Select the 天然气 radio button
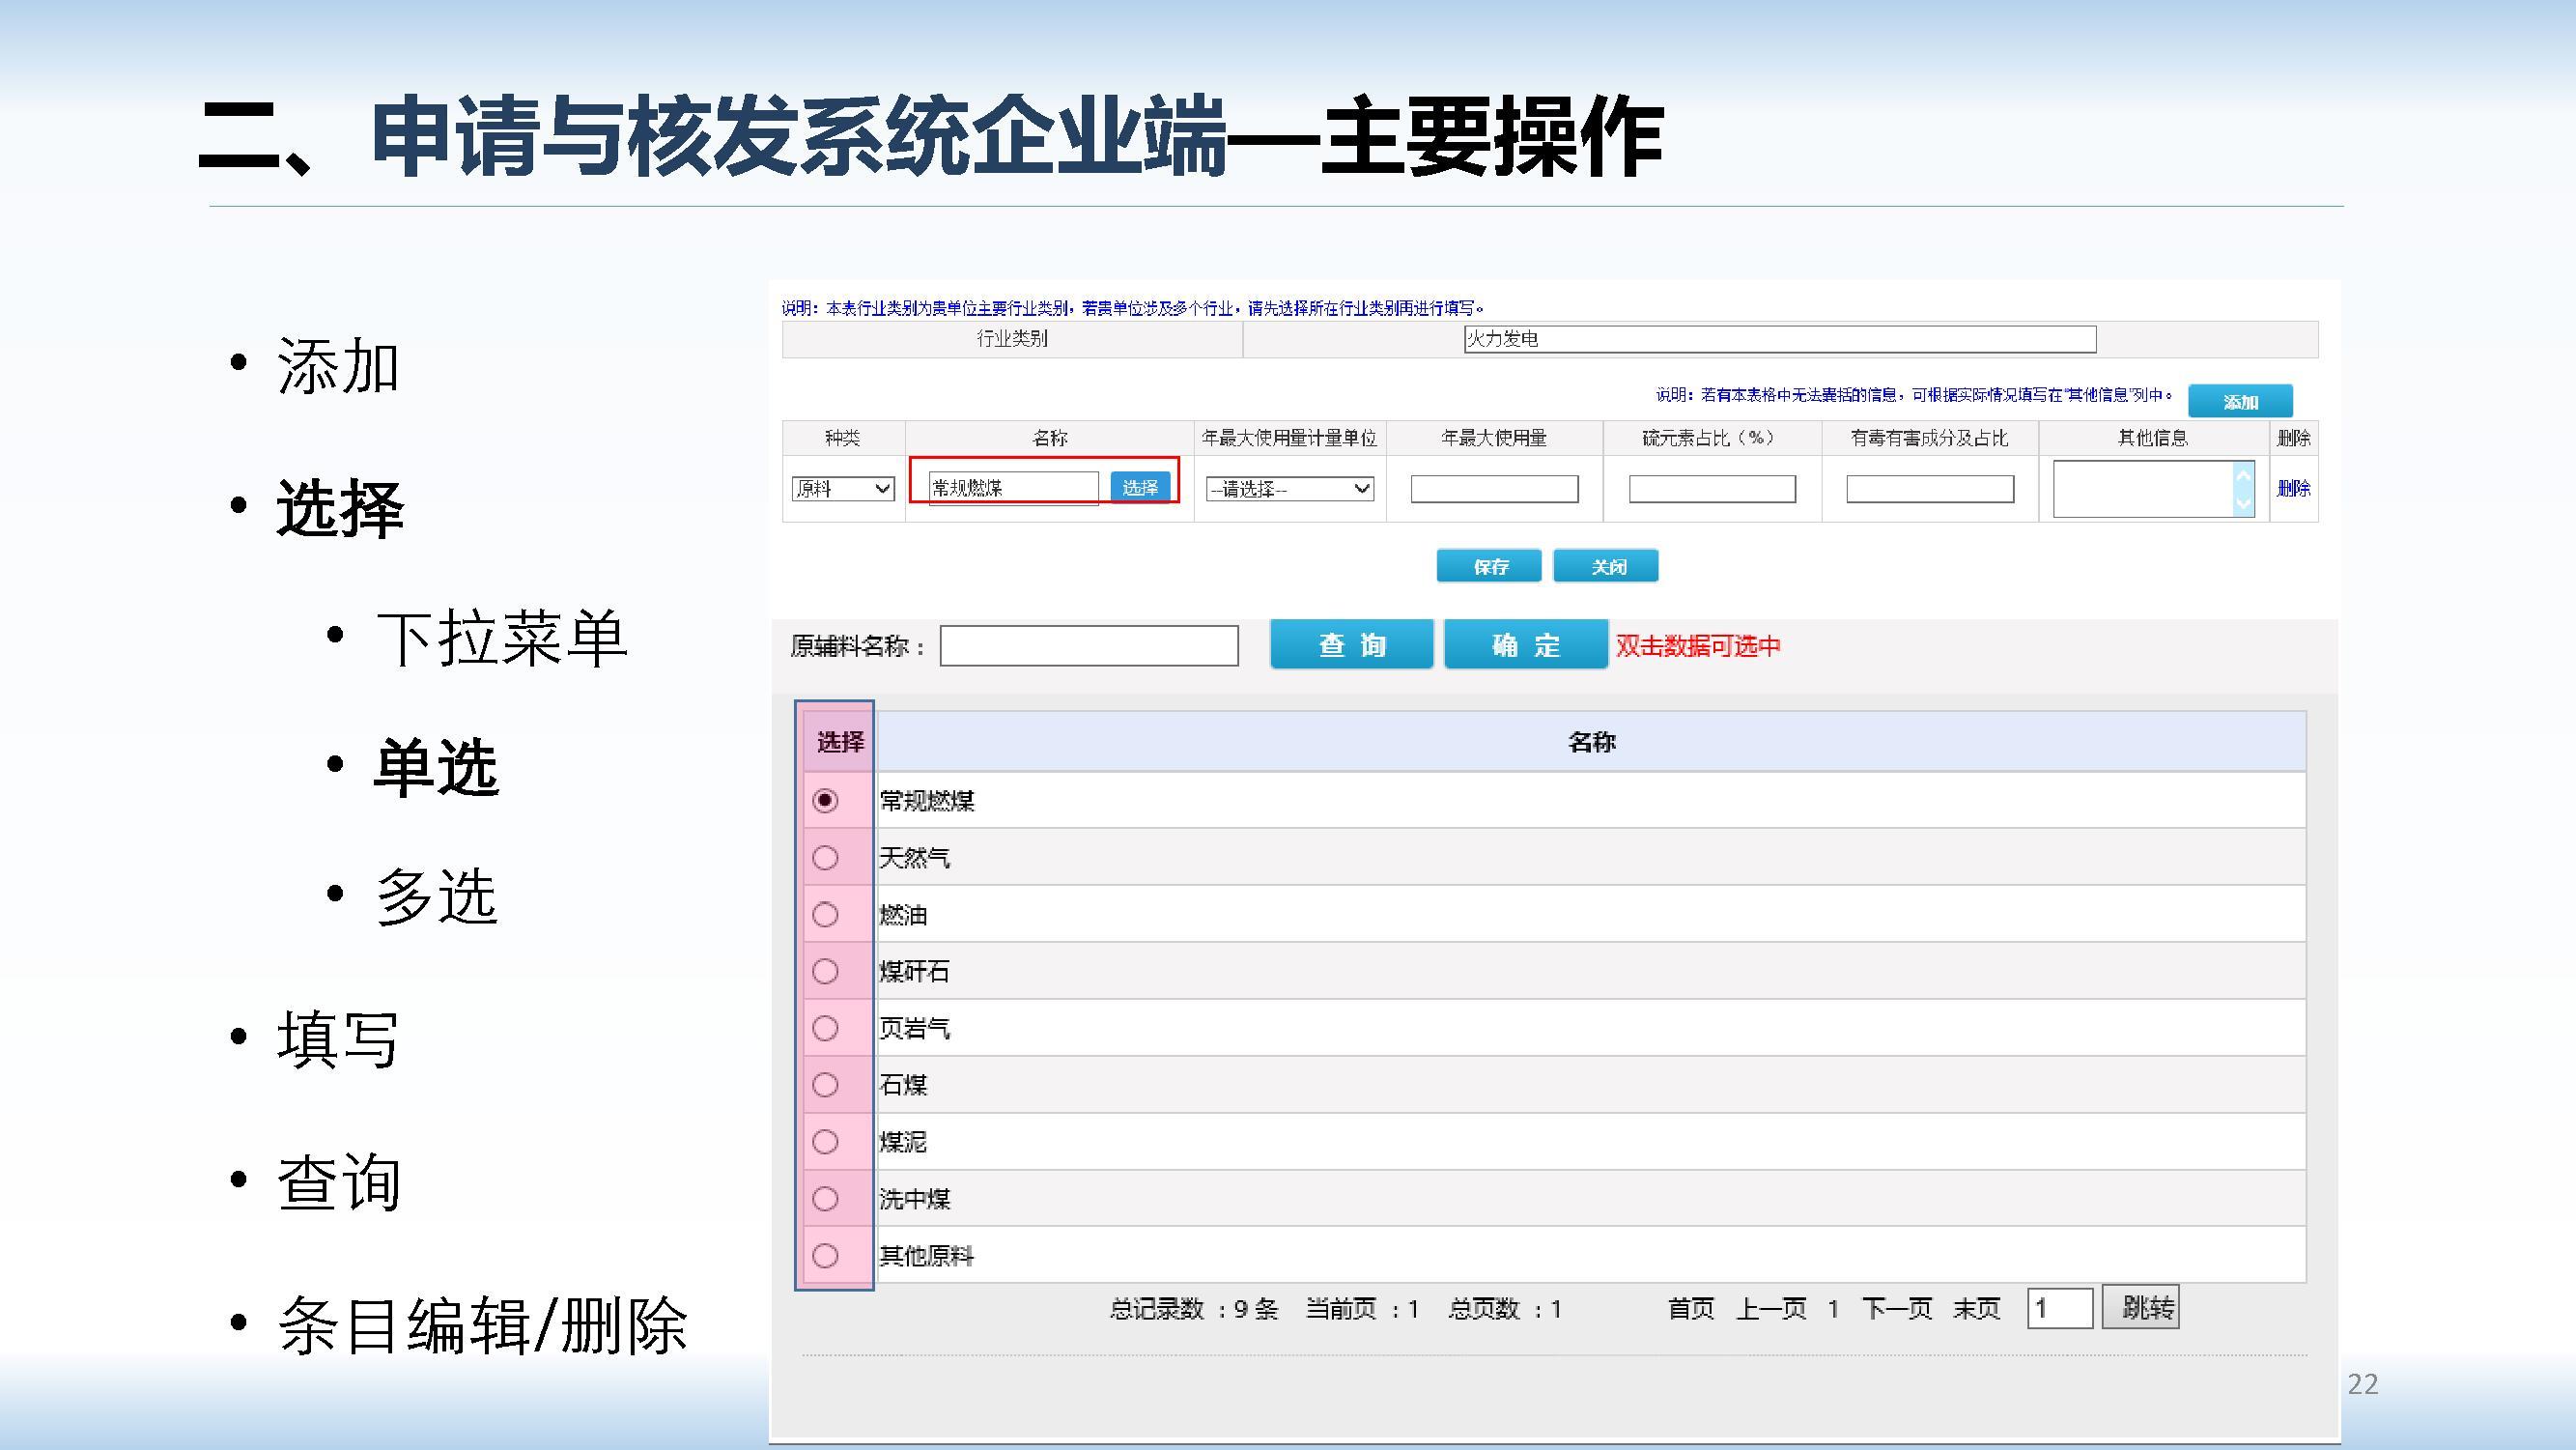This screenshot has width=2576, height=1450. click(825, 858)
